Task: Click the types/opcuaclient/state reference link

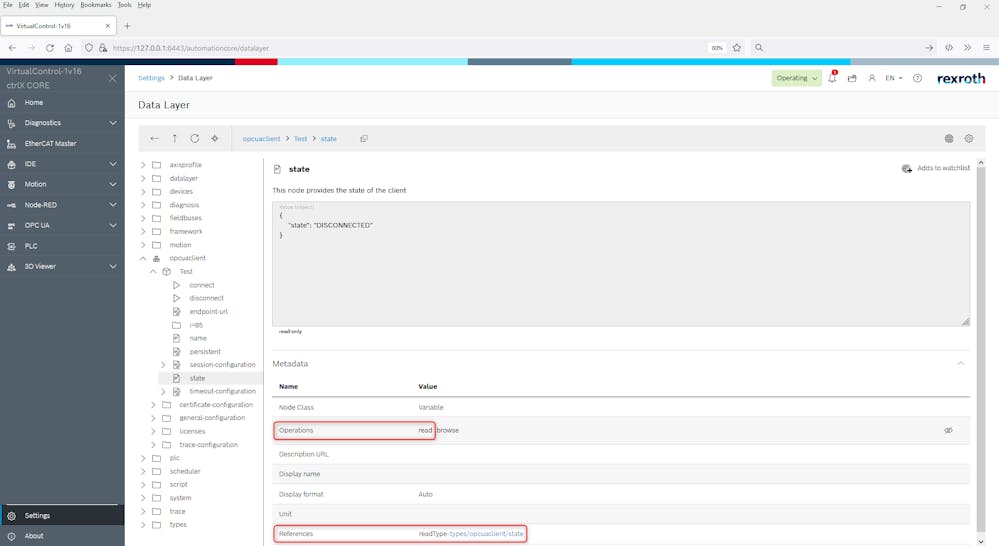Action: (486, 534)
